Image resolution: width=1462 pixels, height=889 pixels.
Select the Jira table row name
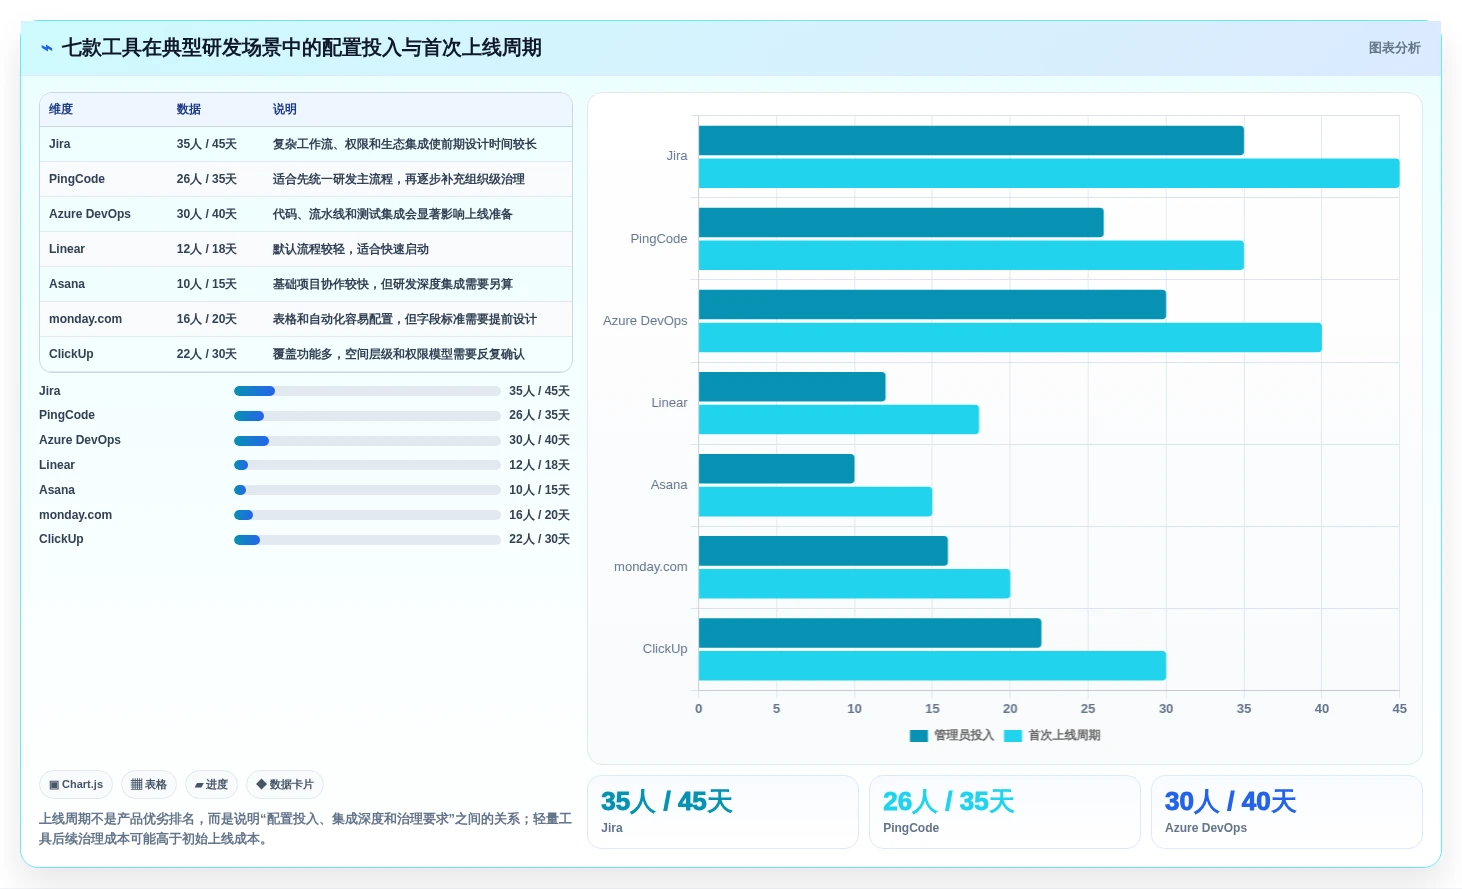tap(60, 144)
